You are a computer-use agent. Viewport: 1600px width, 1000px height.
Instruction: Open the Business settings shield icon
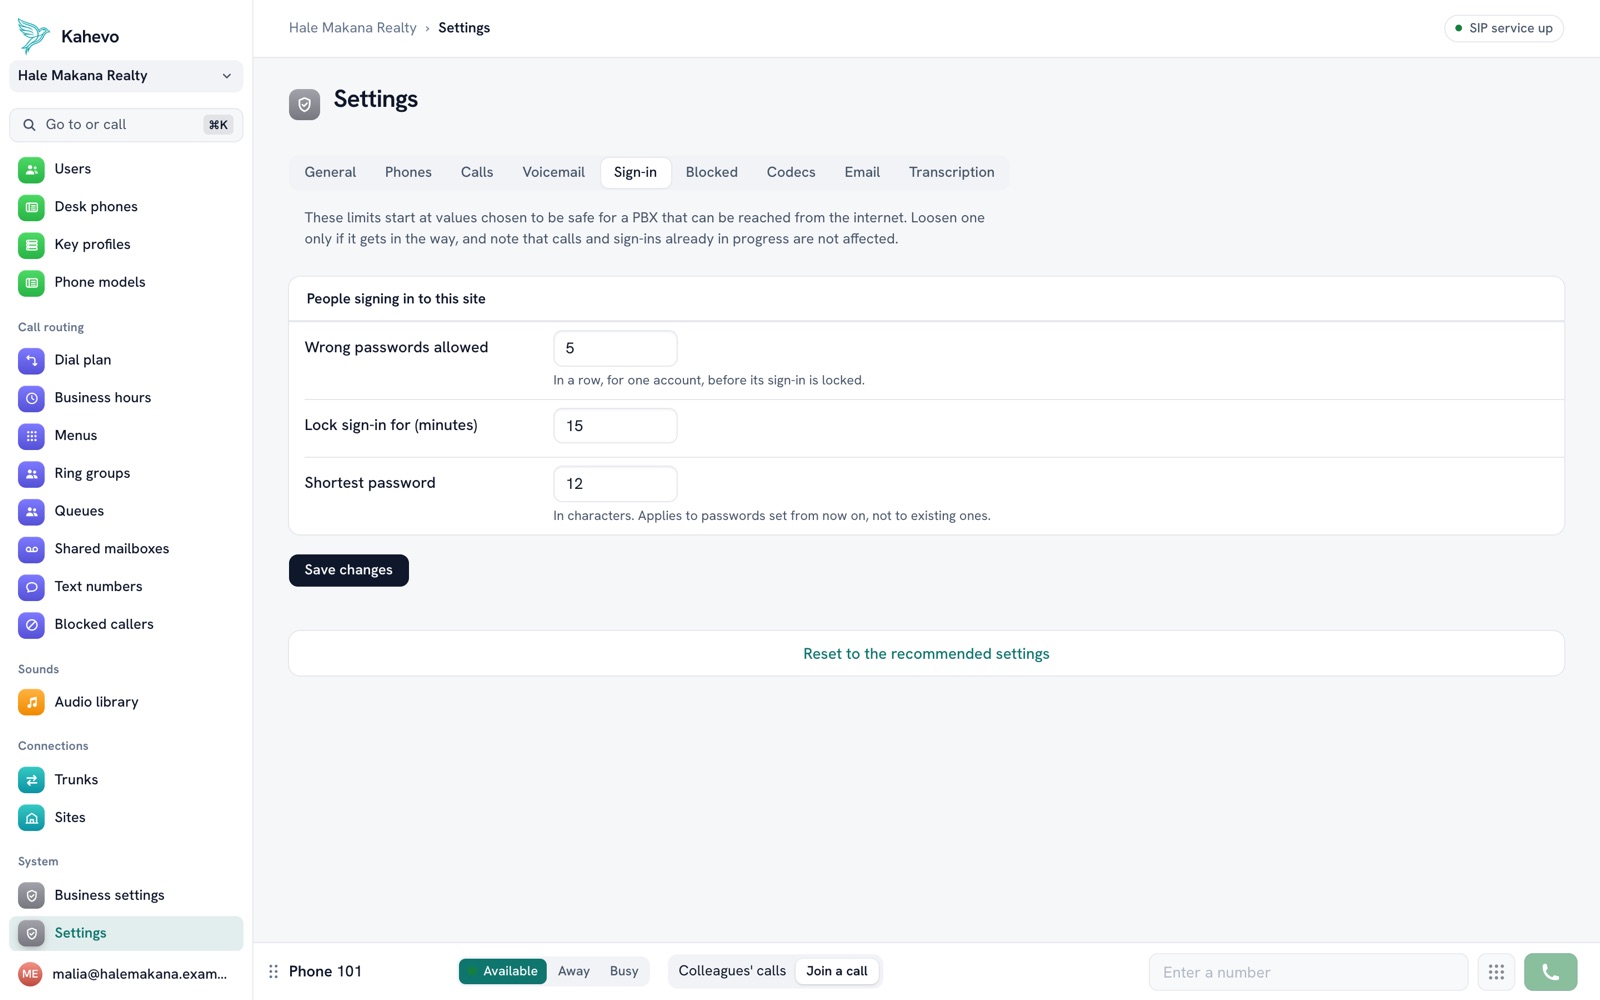(31, 896)
